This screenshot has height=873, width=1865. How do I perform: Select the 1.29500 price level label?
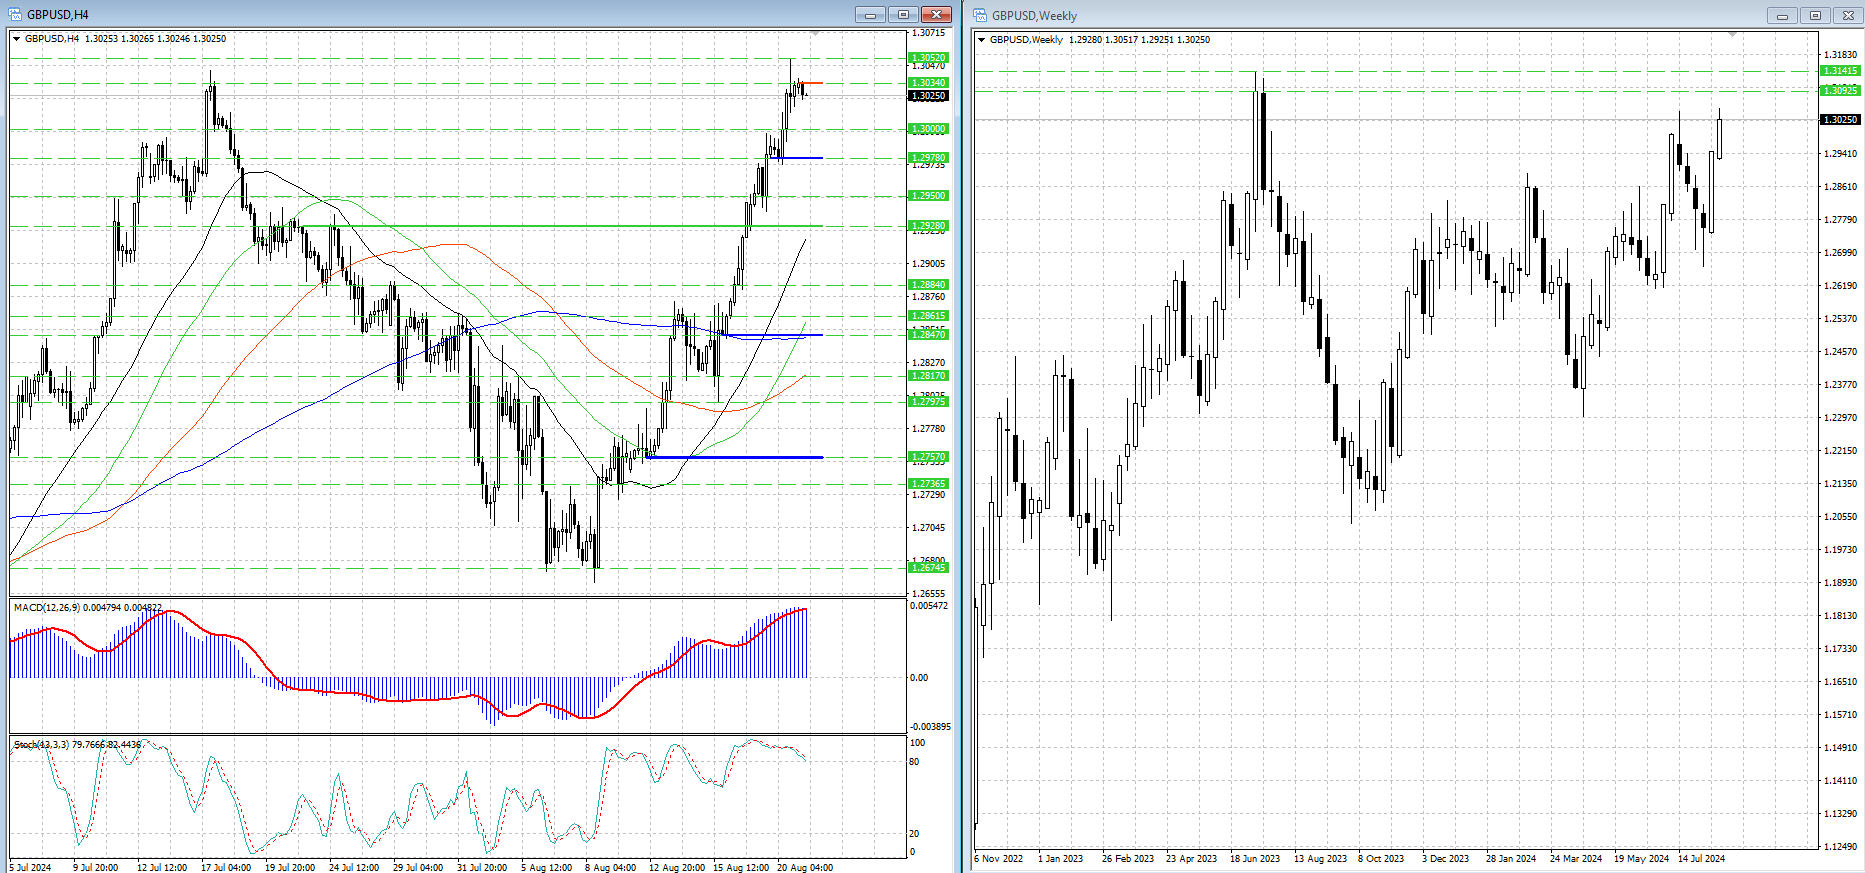coord(928,196)
